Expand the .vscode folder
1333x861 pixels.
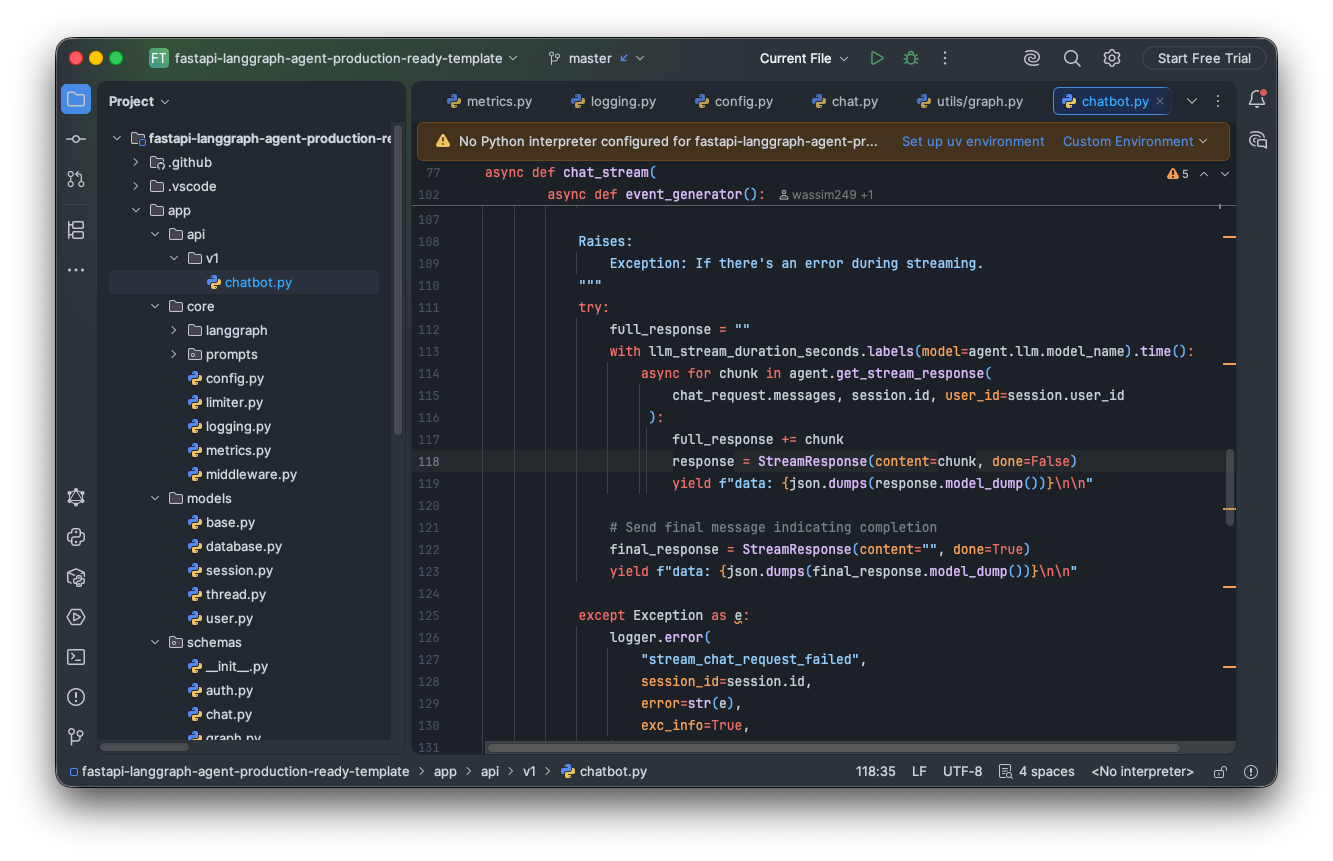point(136,186)
